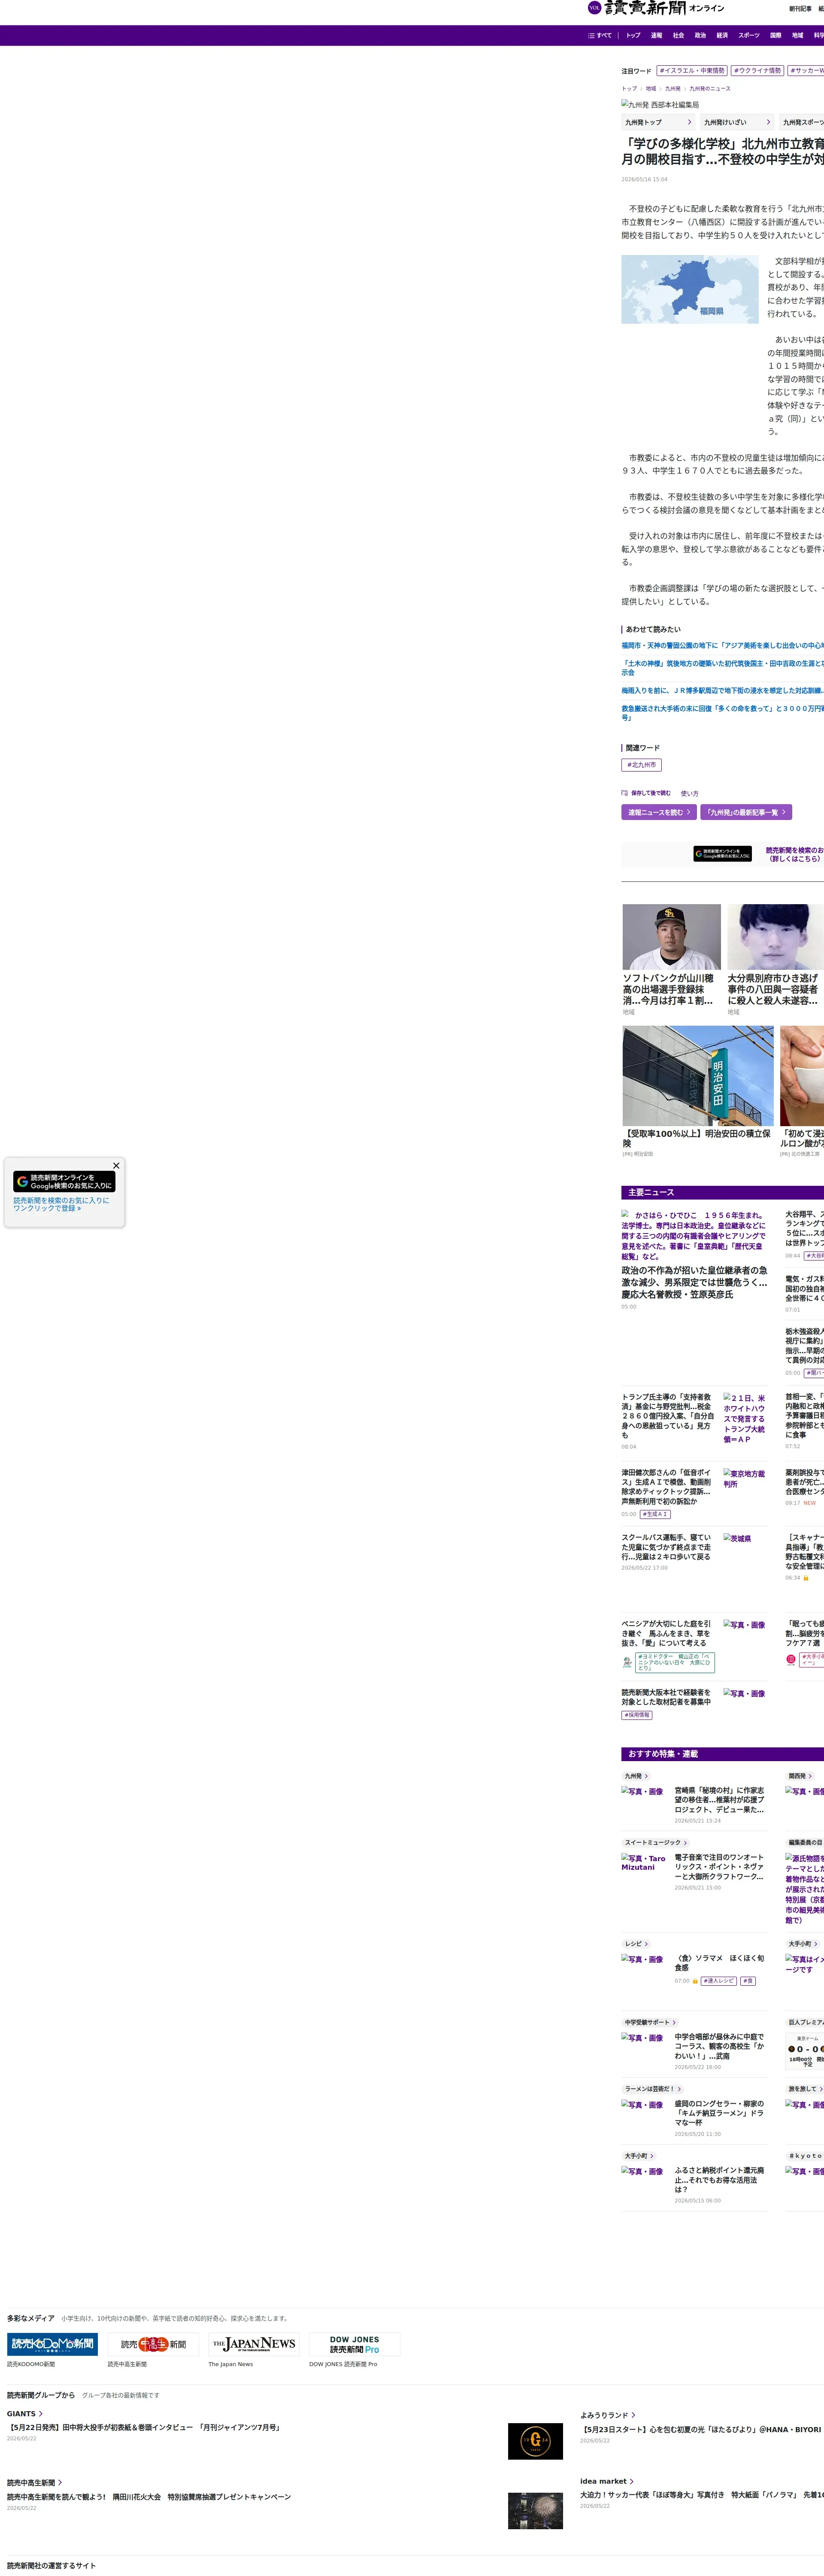Expand the GIANTS group section link
The width and height of the screenshot is (824, 2576).
pos(25,2414)
